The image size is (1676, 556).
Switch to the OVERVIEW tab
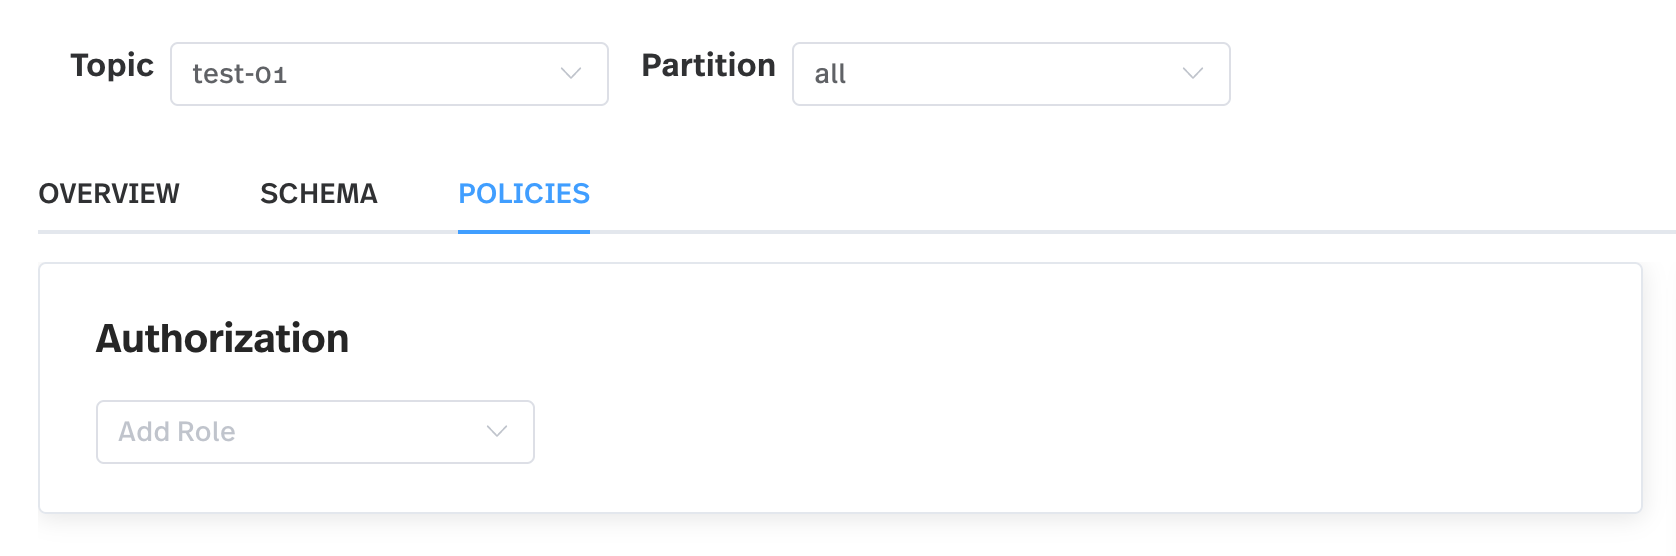pos(109,194)
